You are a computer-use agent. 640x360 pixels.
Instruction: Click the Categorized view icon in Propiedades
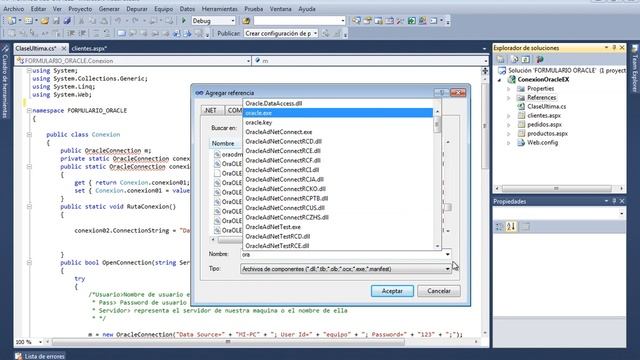(500, 227)
